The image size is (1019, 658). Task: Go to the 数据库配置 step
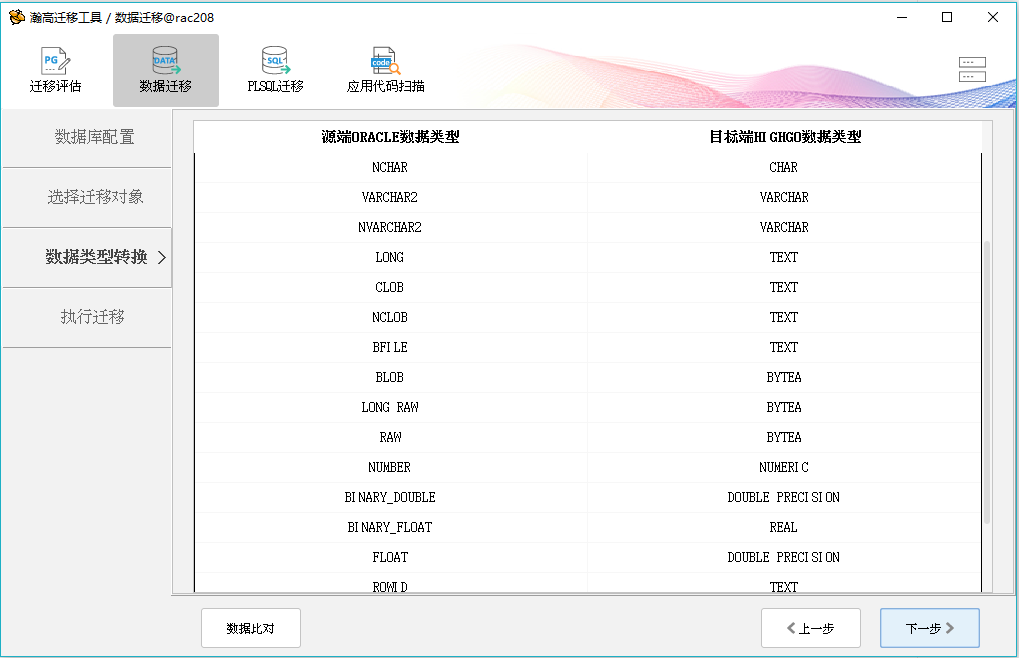click(87, 137)
